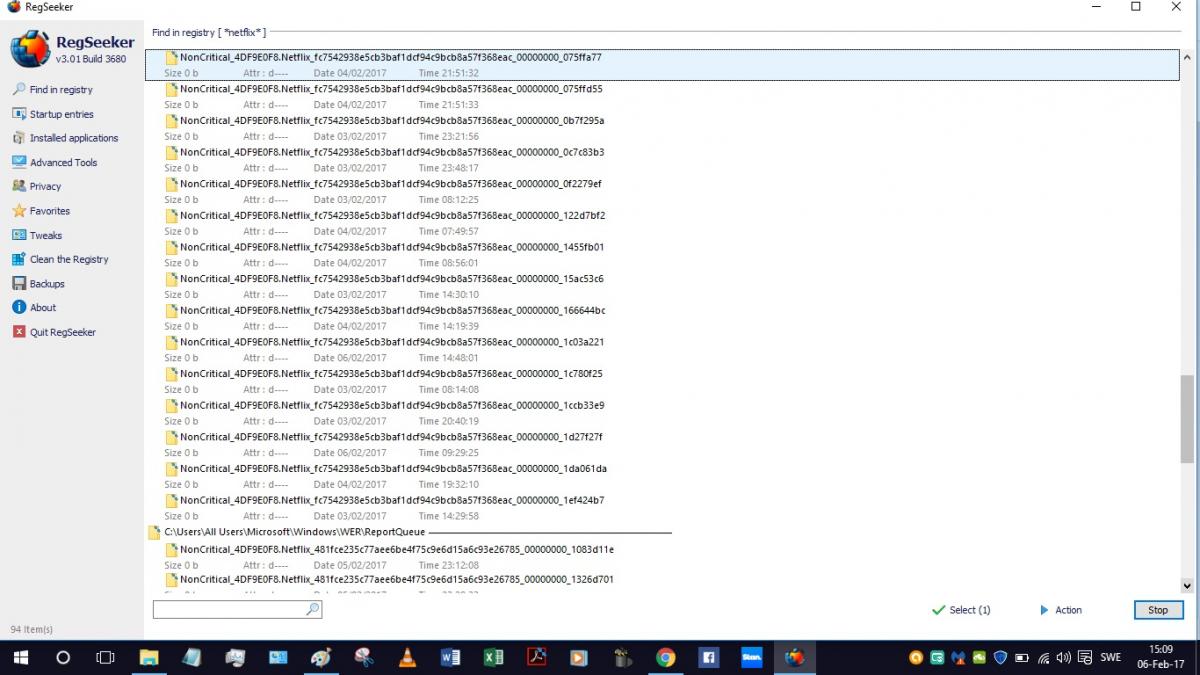The image size is (1200, 675).
Task: Open File Explorer from the taskbar
Action: (x=149, y=658)
